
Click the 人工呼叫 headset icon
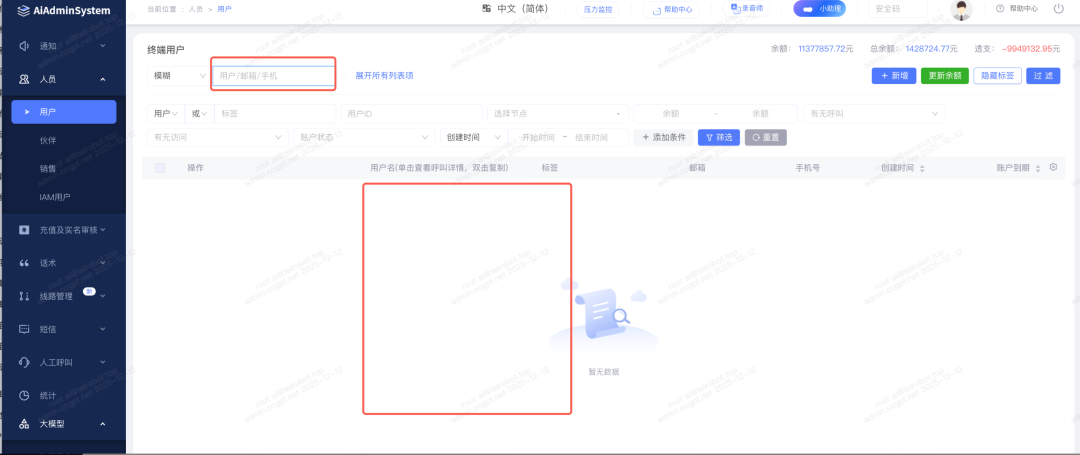pos(24,362)
